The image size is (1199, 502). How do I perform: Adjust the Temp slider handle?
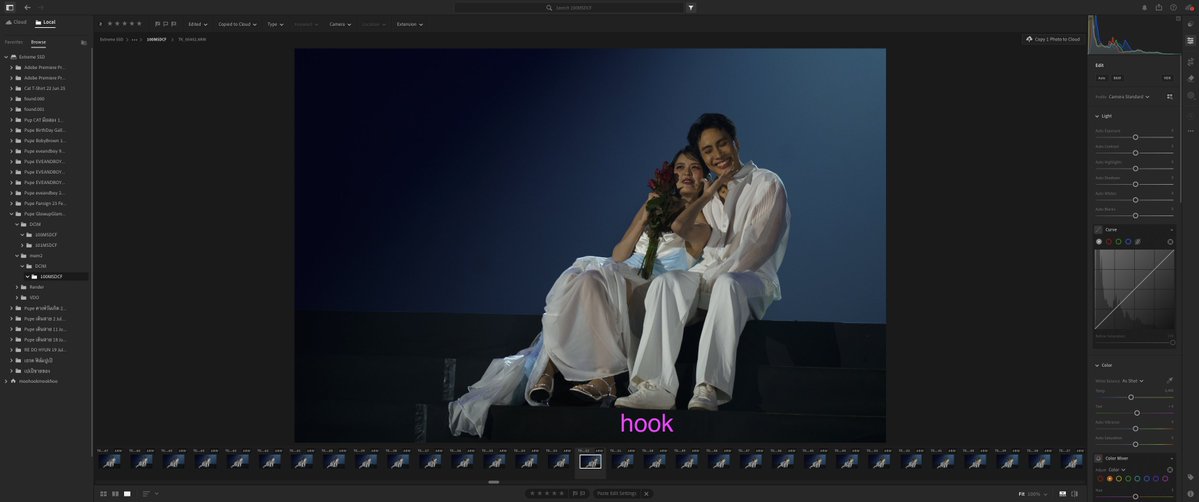[1131, 397]
